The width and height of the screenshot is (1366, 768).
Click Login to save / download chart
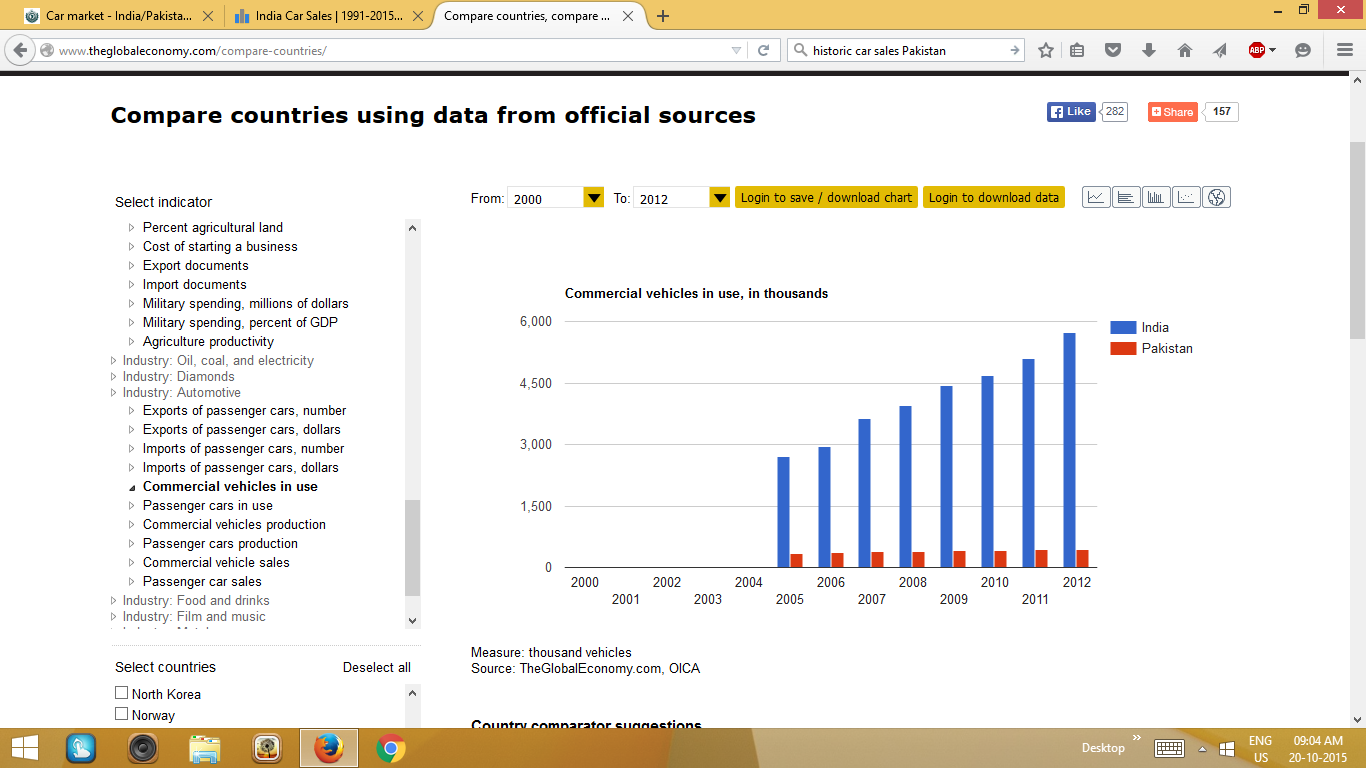point(826,197)
